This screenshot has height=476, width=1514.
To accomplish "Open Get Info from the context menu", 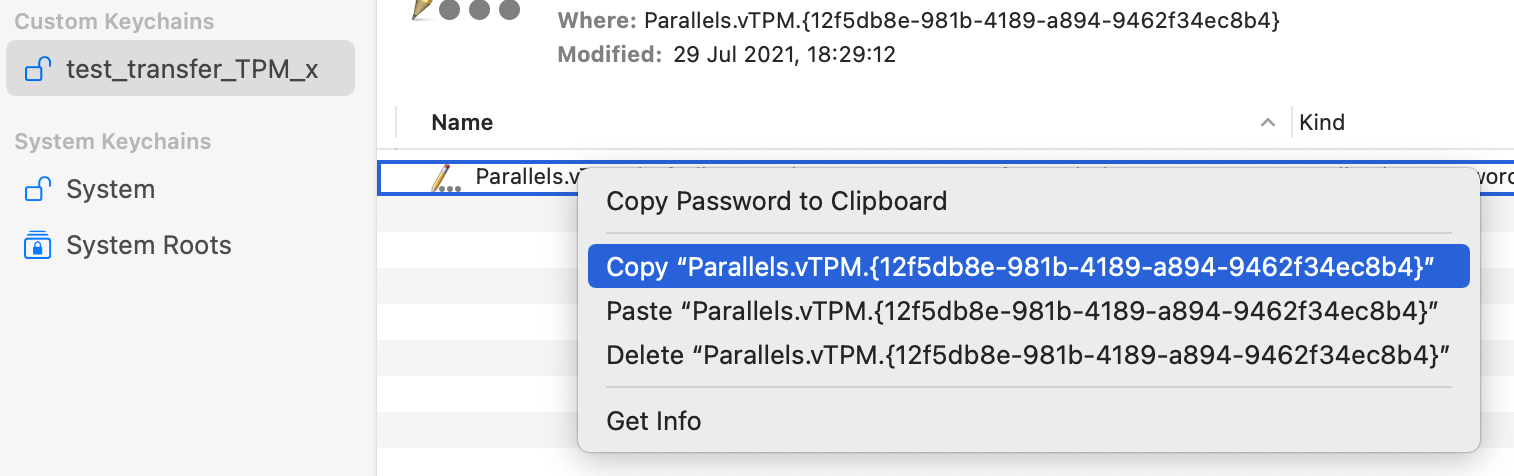I will (x=654, y=421).
